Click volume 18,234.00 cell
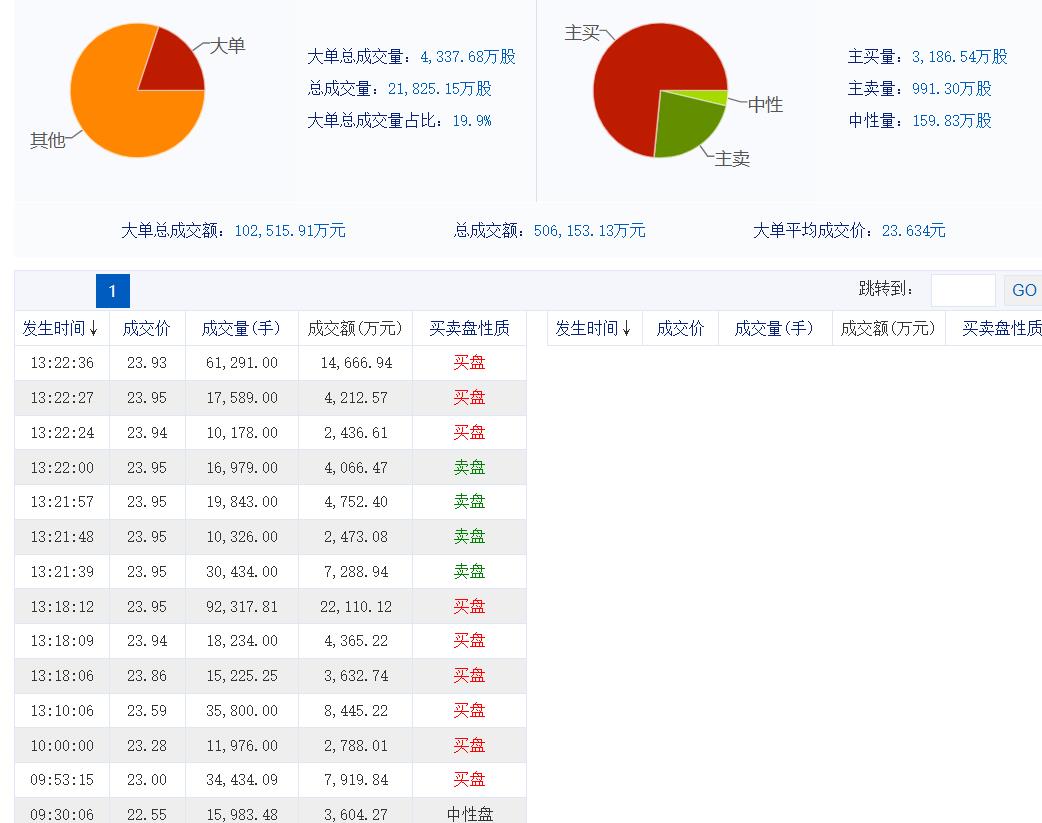Image resolution: width=1042 pixels, height=823 pixels. (x=242, y=641)
